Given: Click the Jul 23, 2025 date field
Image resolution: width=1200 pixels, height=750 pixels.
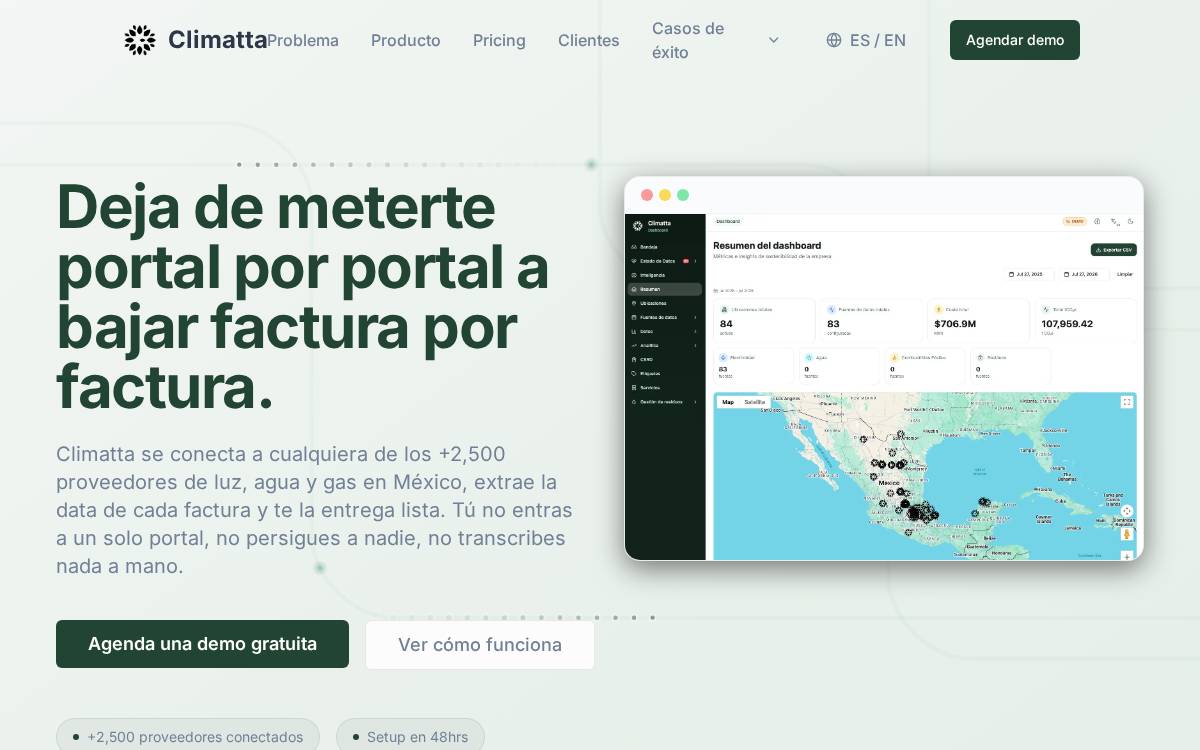Looking at the screenshot, I should 1028,274.
